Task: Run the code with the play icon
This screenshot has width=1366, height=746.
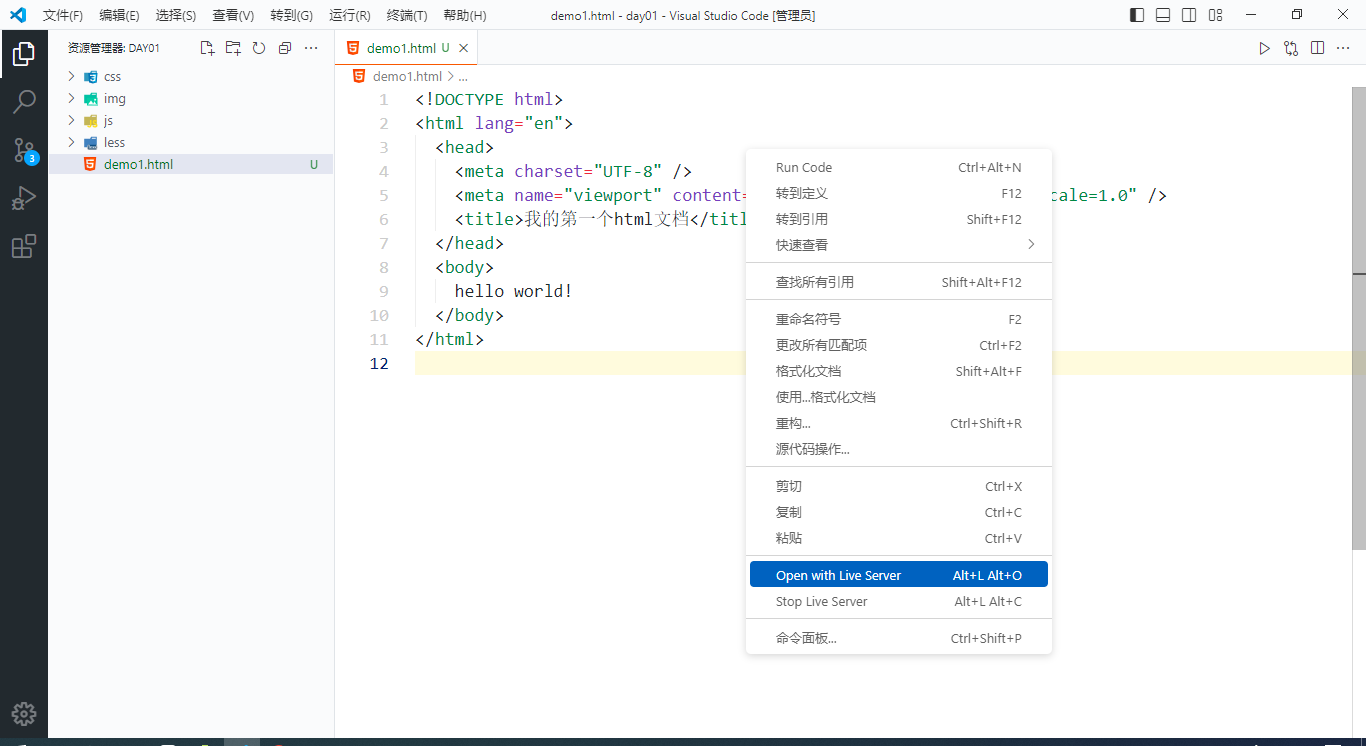Action: click(x=1264, y=48)
